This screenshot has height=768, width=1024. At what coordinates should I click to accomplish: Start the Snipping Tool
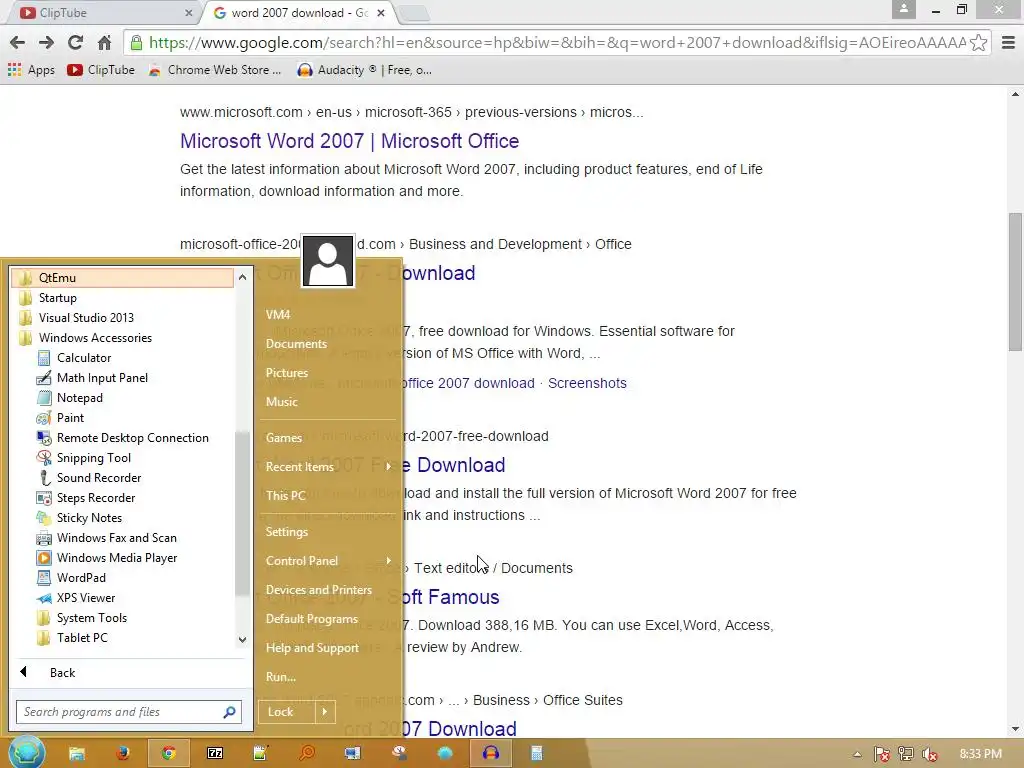93,458
